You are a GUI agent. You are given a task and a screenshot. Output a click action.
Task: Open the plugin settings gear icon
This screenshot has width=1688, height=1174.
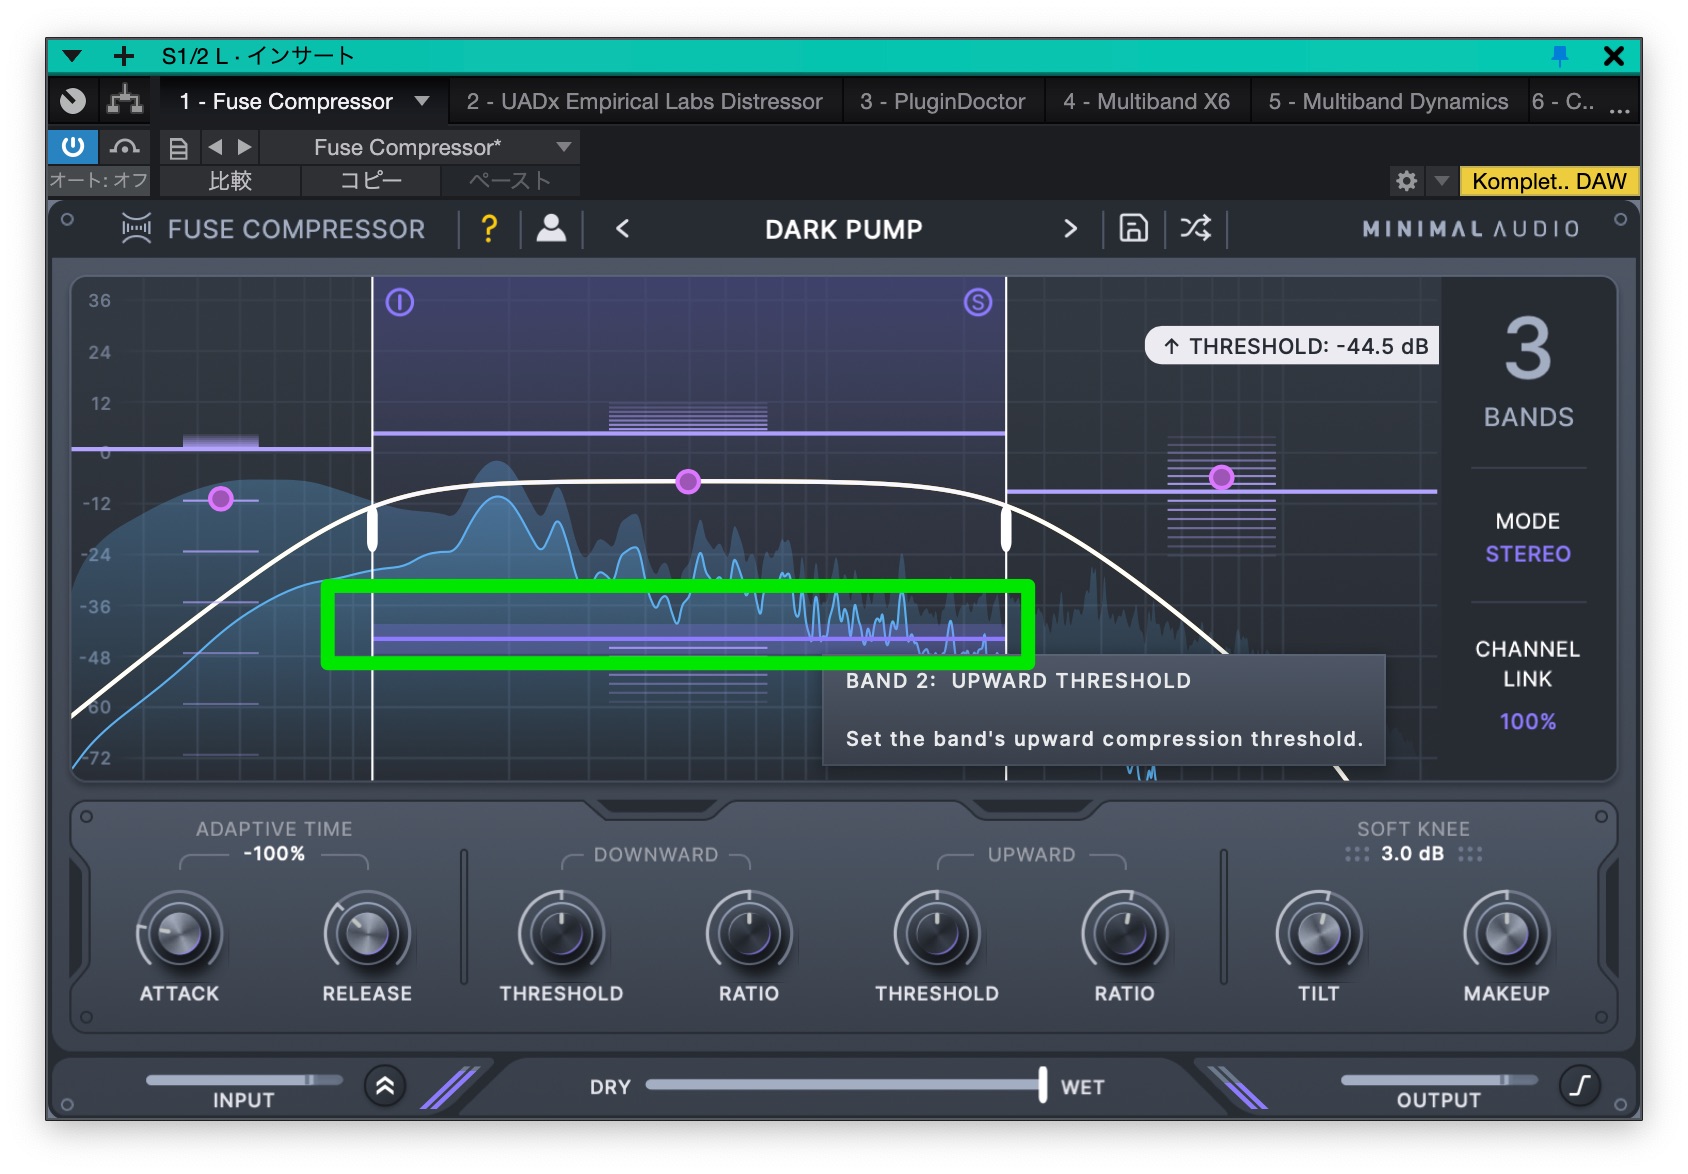(x=1406, y=181)
